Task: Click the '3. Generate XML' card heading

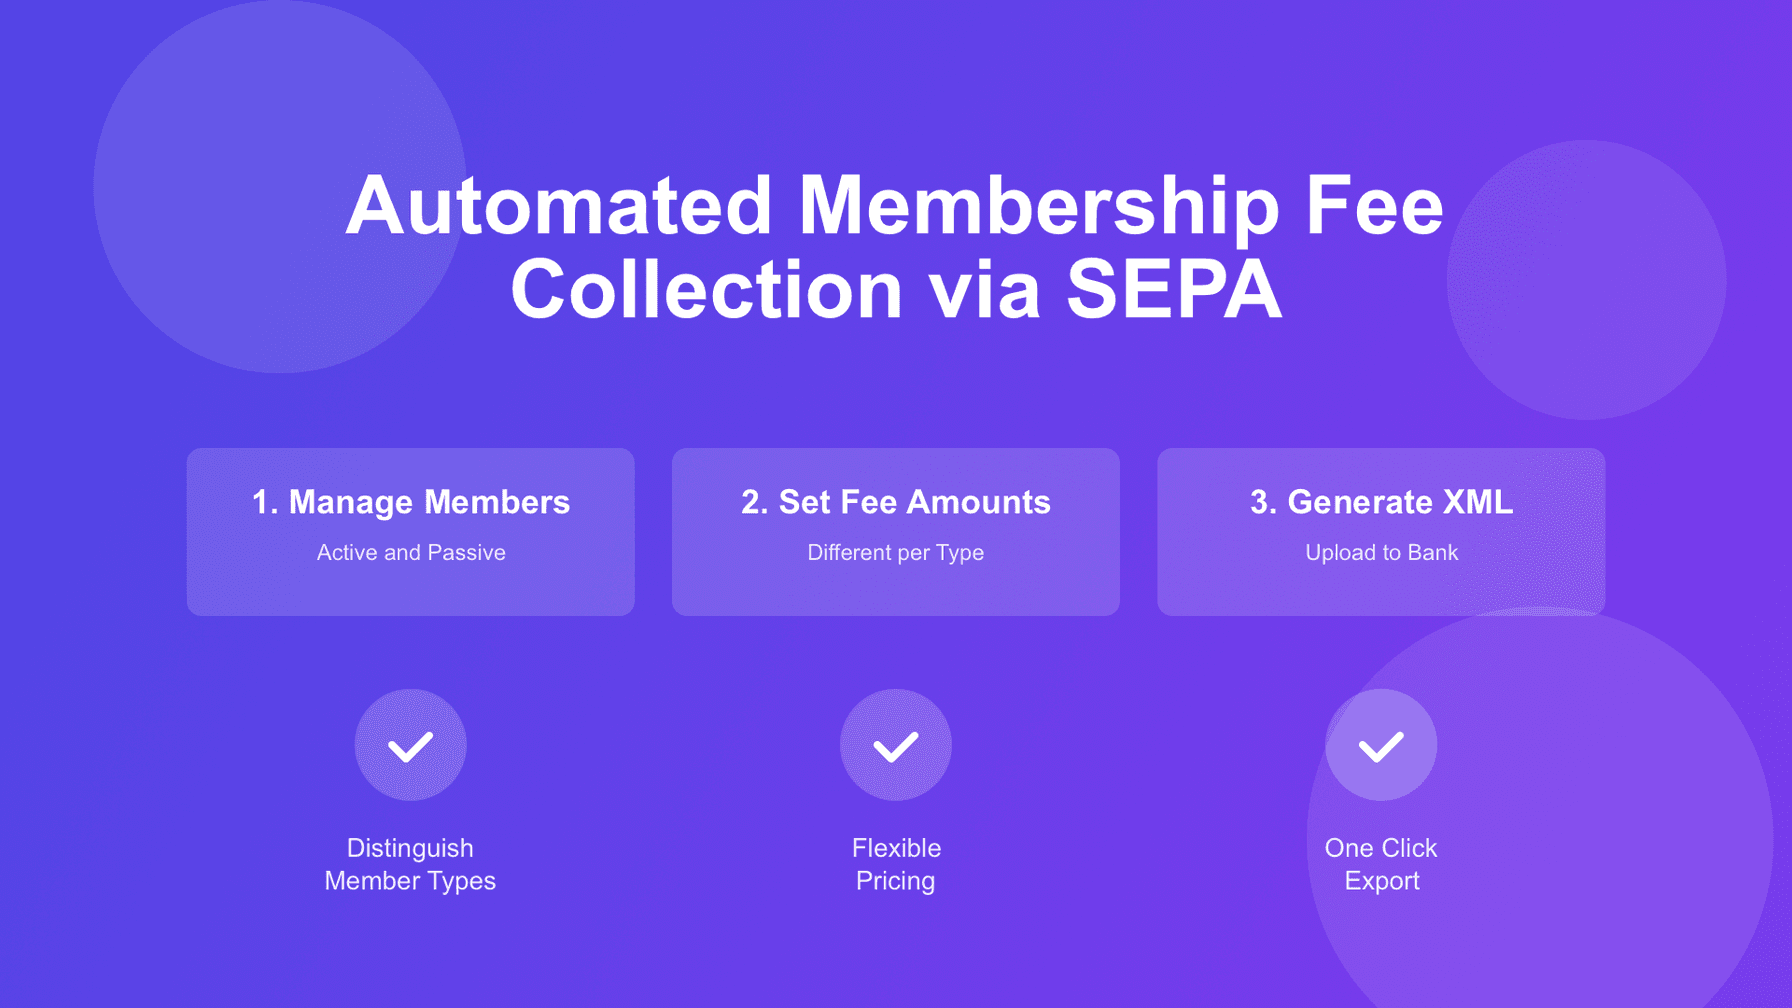Action: pos(1381,502)
